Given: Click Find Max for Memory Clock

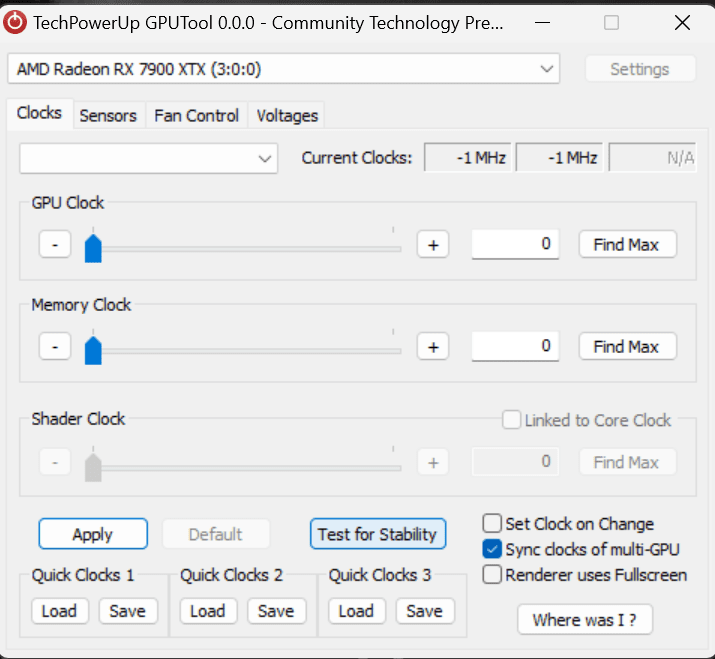Looking at the screenshot, I should [627, 347].
